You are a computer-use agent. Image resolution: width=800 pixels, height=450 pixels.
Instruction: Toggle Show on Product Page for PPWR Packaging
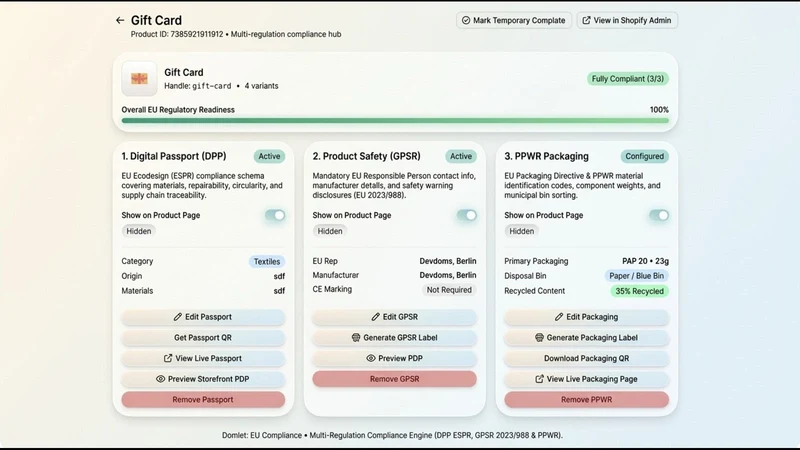(659, 215)
